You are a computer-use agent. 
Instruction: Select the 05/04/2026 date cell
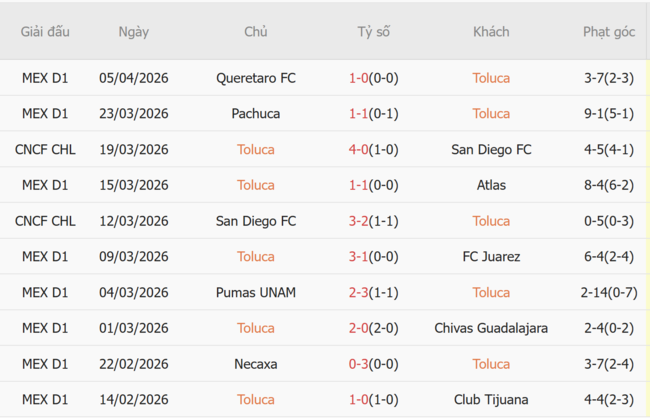(133, 78)
